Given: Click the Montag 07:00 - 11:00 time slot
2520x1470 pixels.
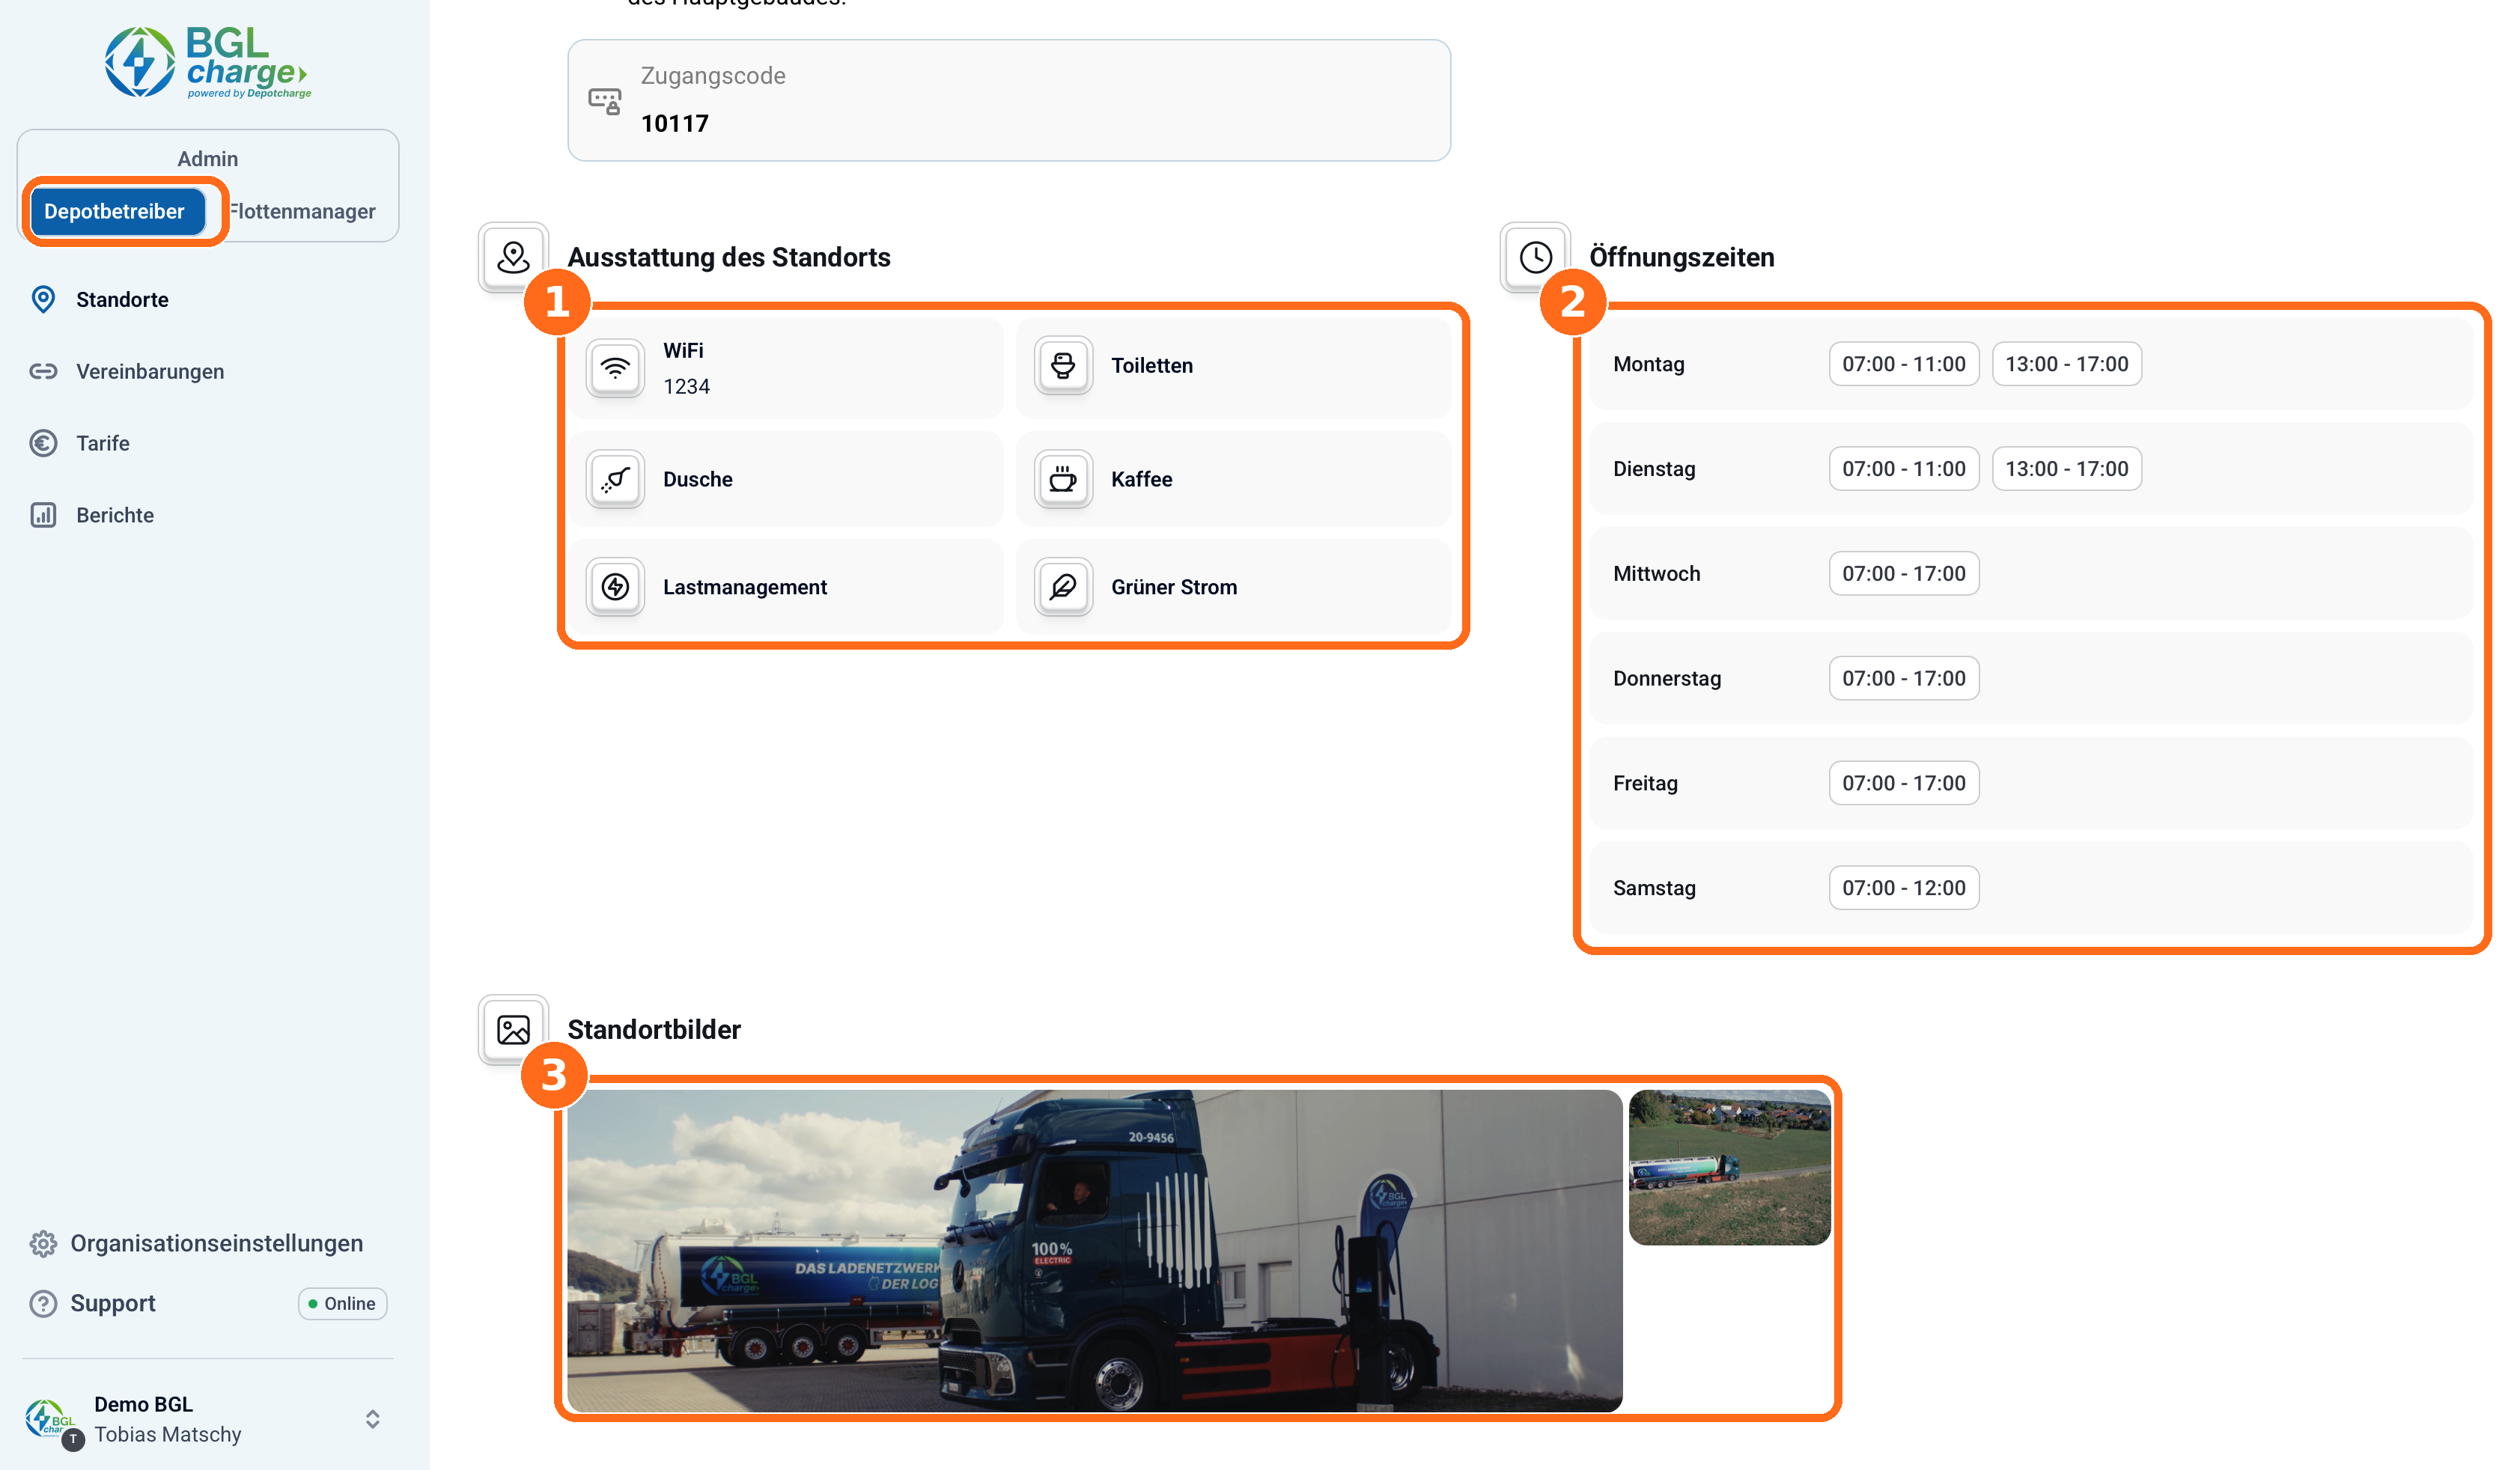Looking at the screenshot, I should pos(1904,364).
